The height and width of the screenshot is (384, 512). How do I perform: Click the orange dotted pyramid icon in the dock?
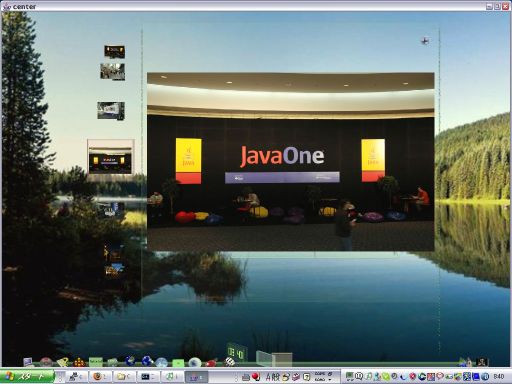79,362
